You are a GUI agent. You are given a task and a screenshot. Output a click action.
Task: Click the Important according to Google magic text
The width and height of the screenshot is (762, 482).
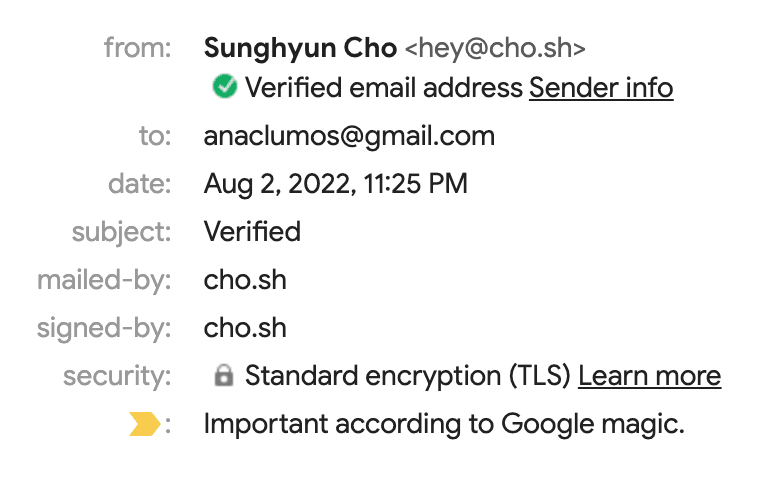tap(444, 424)
